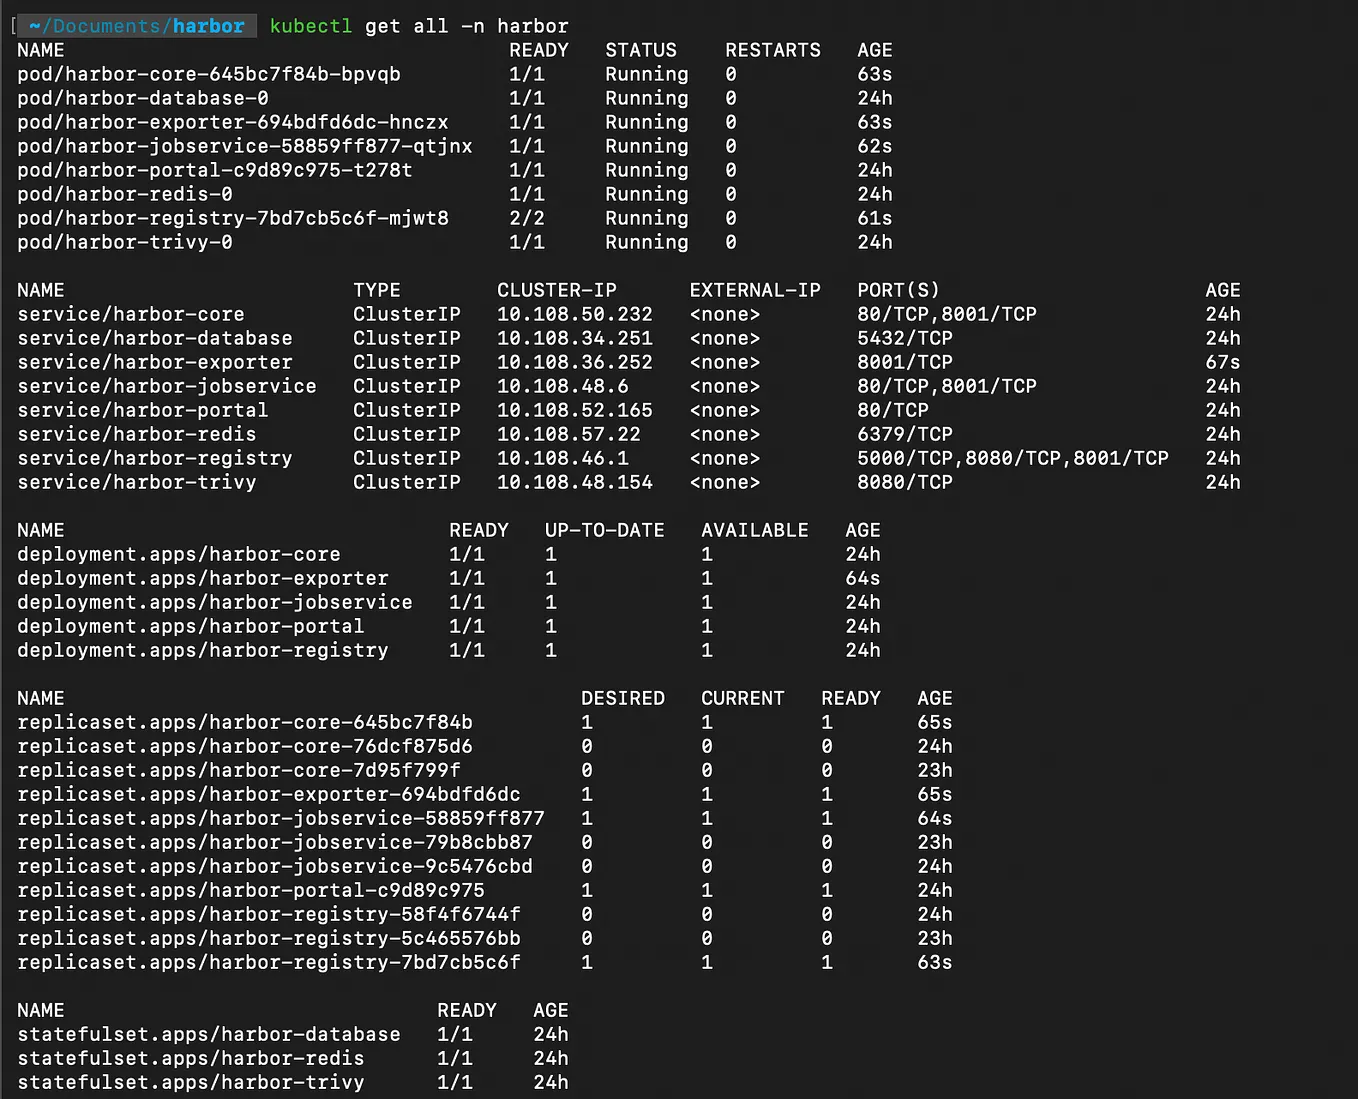The image size is (1358, 1099).
Task: Select service/harbor-database name
Action: pos(155,338)
